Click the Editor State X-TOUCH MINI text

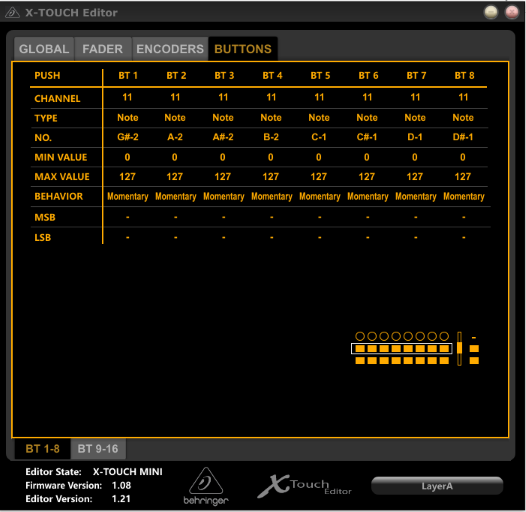tap(94, 472)
